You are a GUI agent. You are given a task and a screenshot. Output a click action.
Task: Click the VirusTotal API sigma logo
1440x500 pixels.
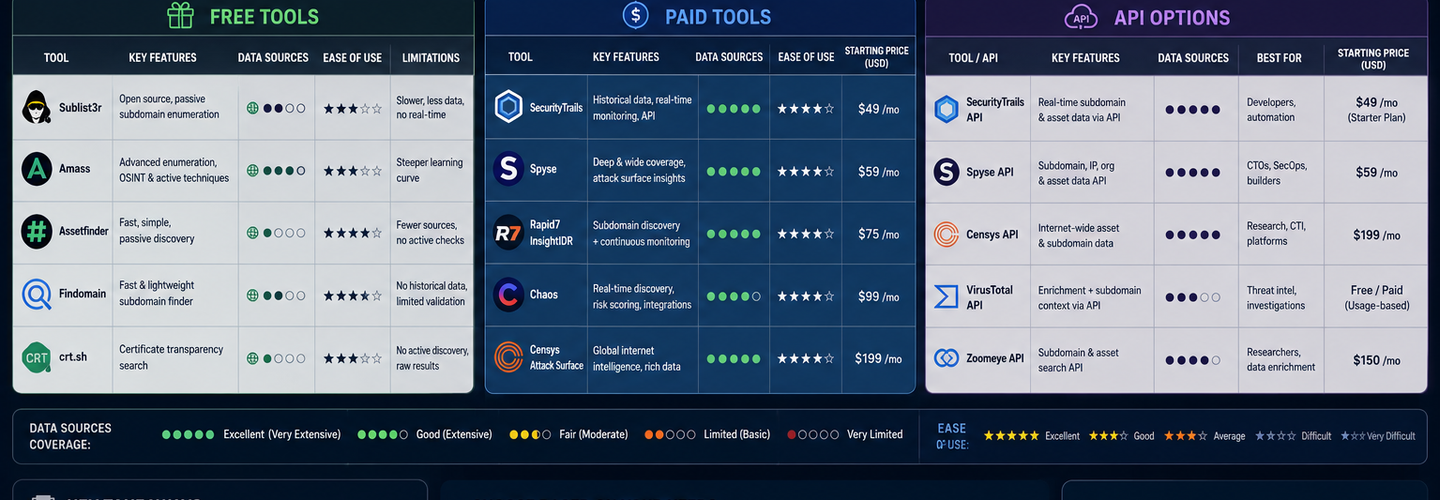(946, 296)
